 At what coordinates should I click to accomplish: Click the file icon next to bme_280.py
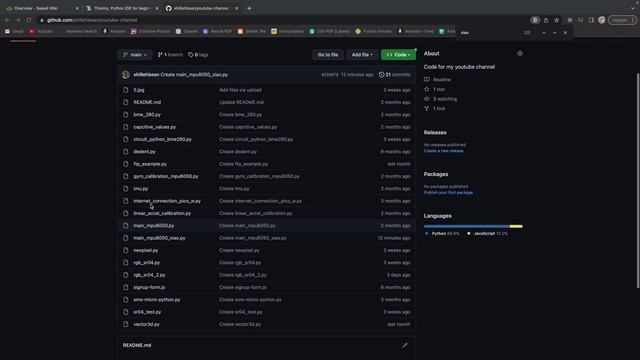(126, 115)
